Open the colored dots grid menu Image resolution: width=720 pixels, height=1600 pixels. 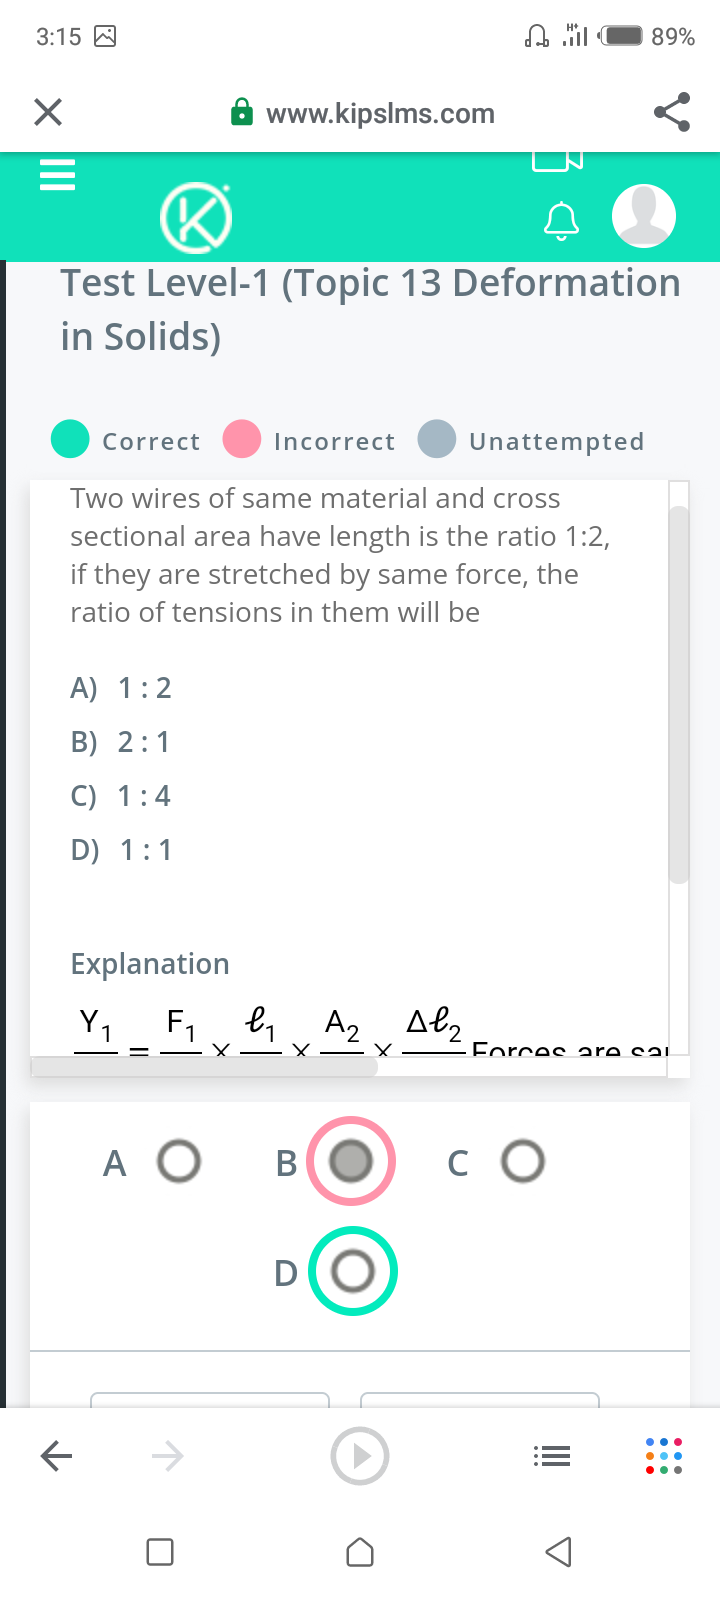pyautogui.click(x=664, y=1456)
